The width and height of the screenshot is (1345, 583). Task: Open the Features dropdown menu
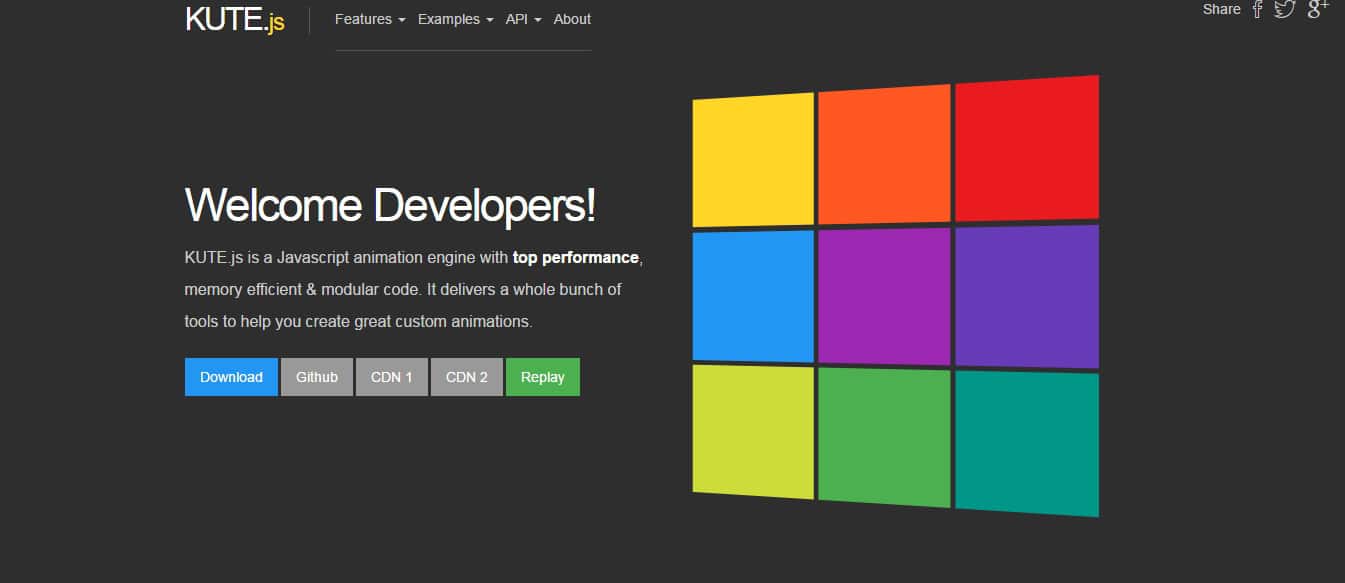pos(370,19)
